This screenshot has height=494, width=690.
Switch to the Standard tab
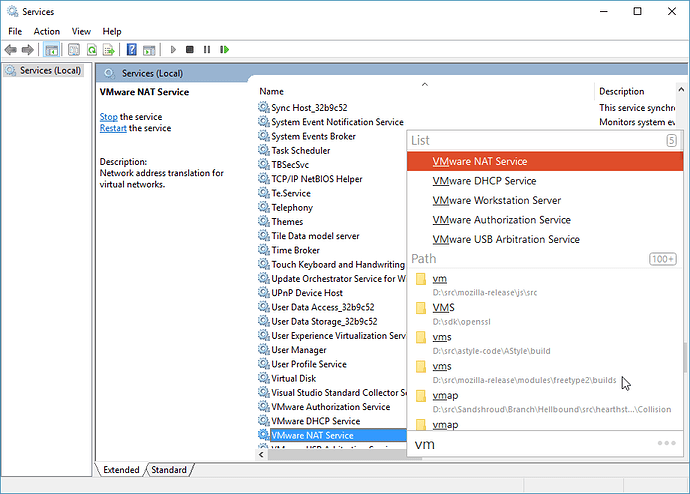pos(169,470)
